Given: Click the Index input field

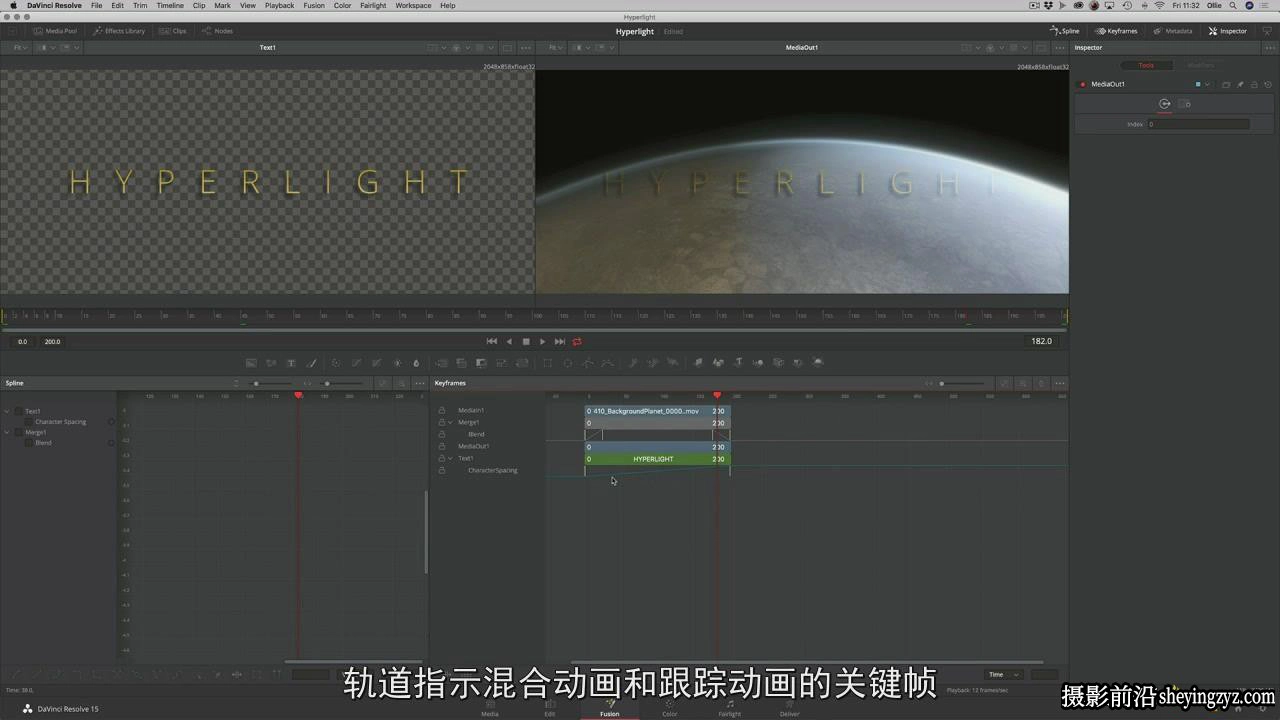Looking at the screenshot, I should (x=1198, y=124).
